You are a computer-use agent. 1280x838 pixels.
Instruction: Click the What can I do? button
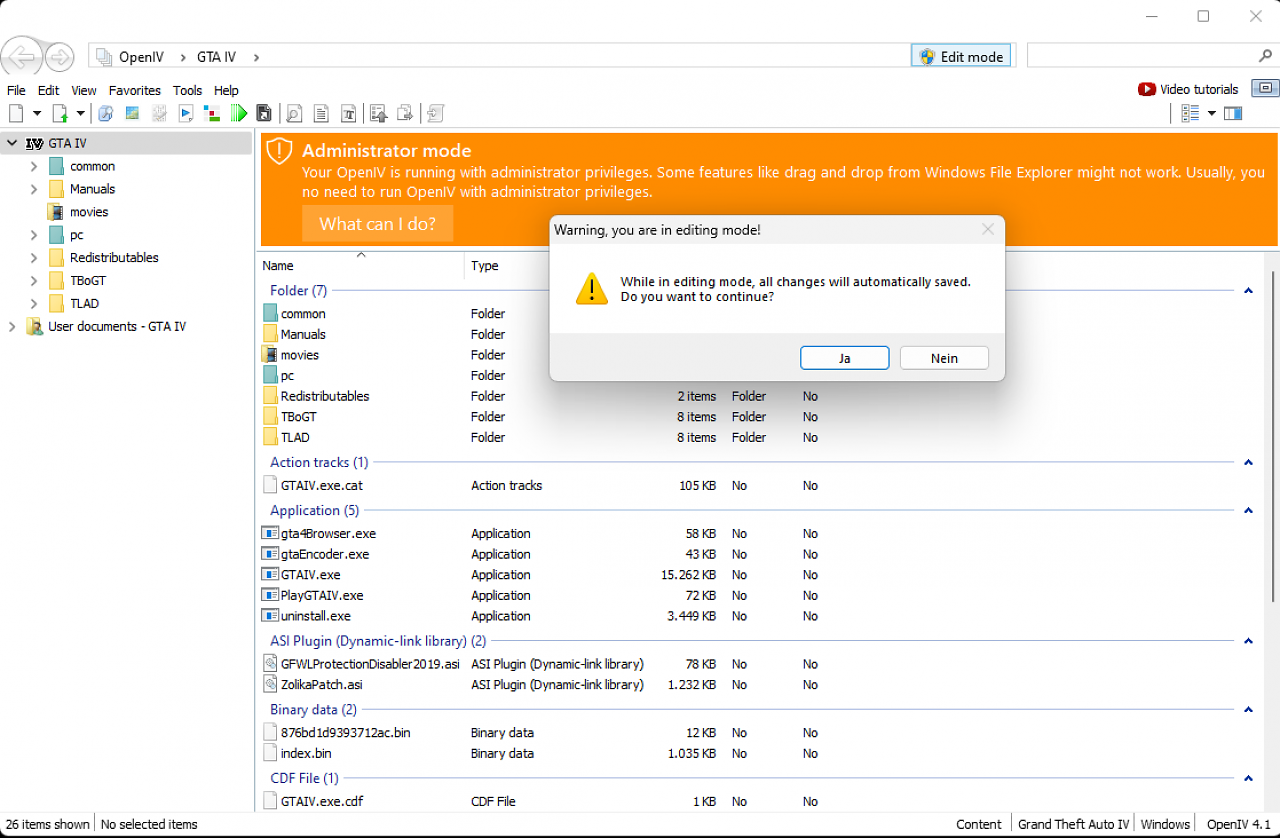pyautogui.click(x=377, y=224)
